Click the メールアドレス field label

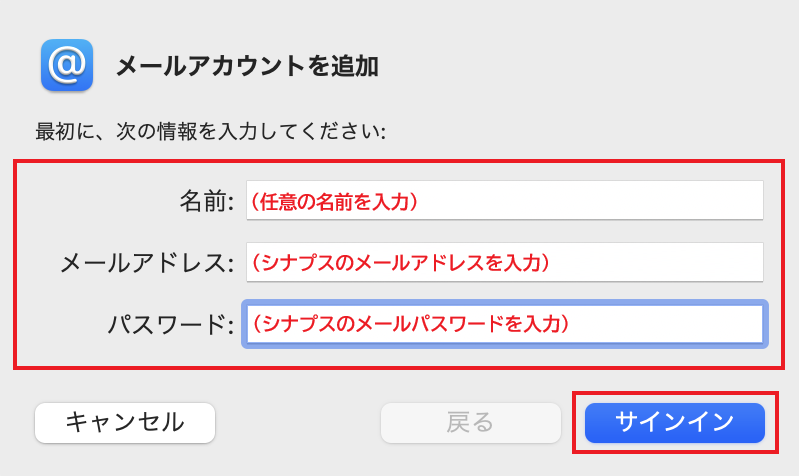point(147,263)
